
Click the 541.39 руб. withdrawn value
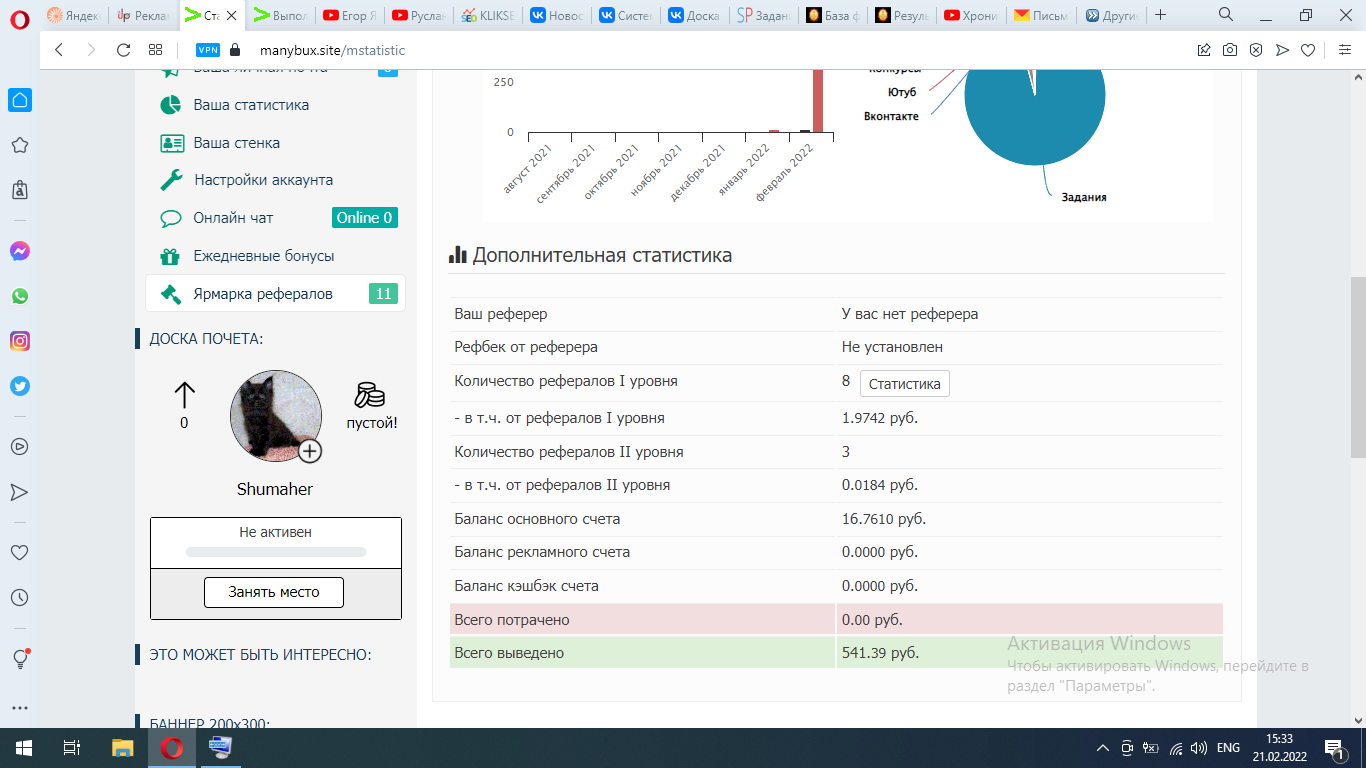click(x=880, y=653)
